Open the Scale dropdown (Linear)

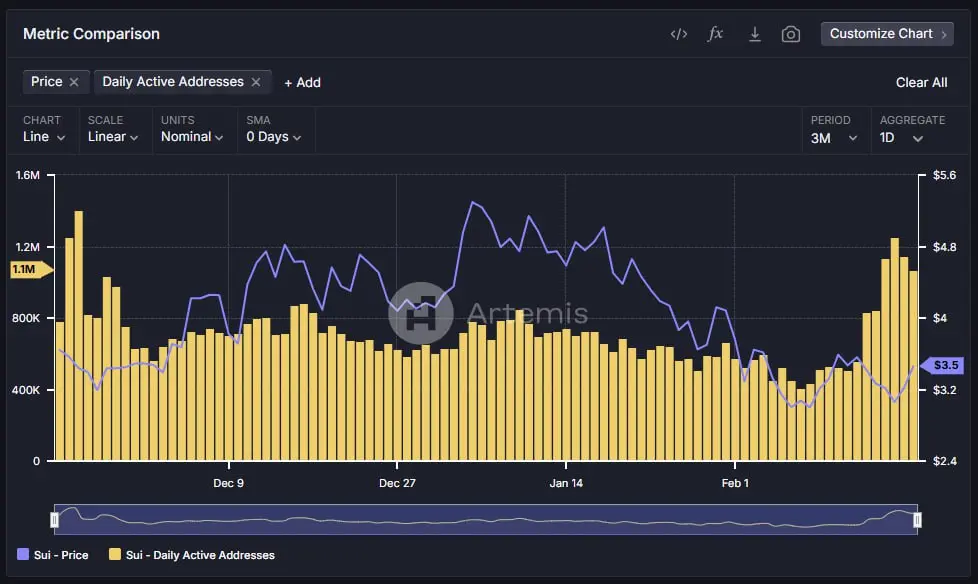click(113, 137)
